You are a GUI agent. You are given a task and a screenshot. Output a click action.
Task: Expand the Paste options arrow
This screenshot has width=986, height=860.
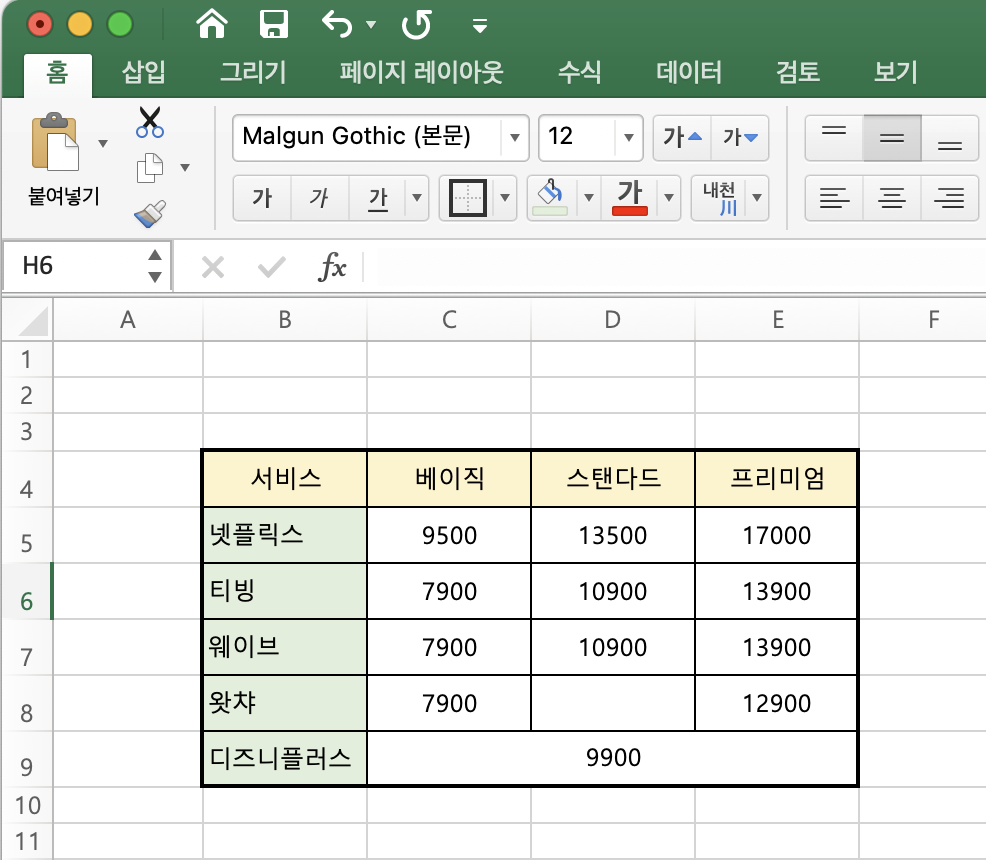pos(103,144)
